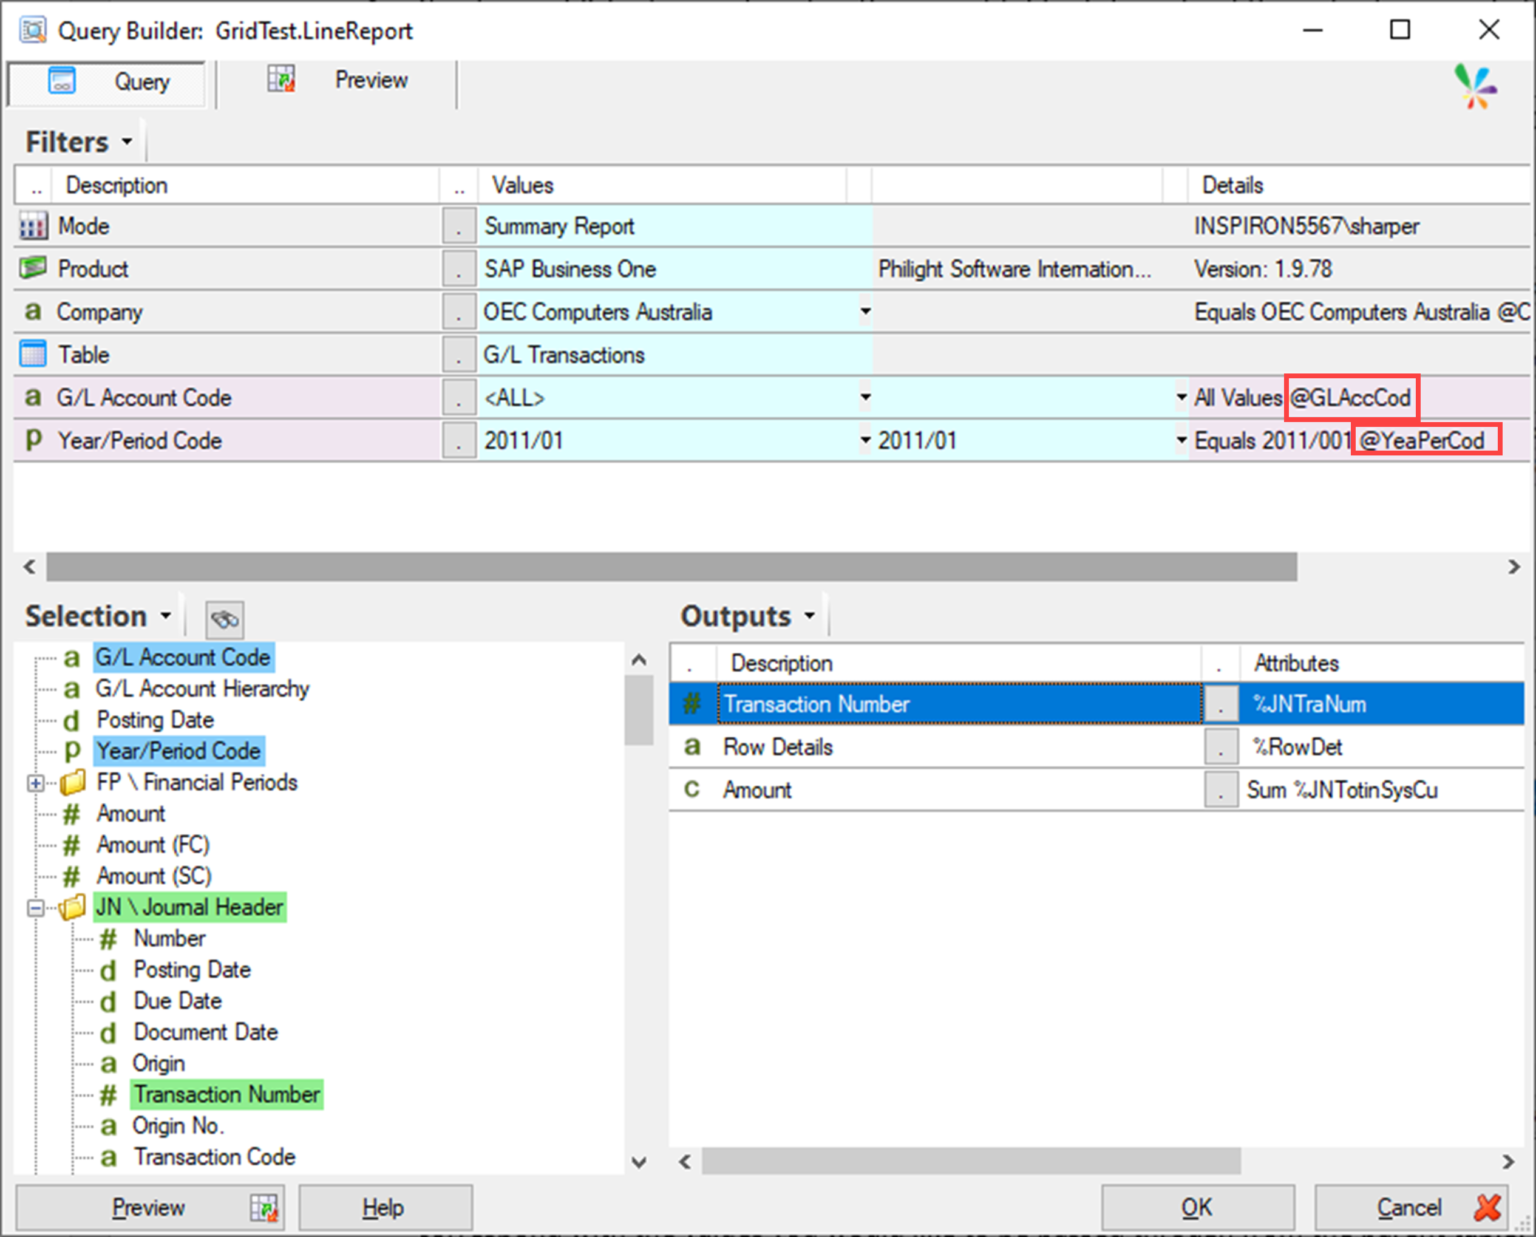
Task: Click the 'a' icon beside Company filter
Action: [x=33, y=311]
